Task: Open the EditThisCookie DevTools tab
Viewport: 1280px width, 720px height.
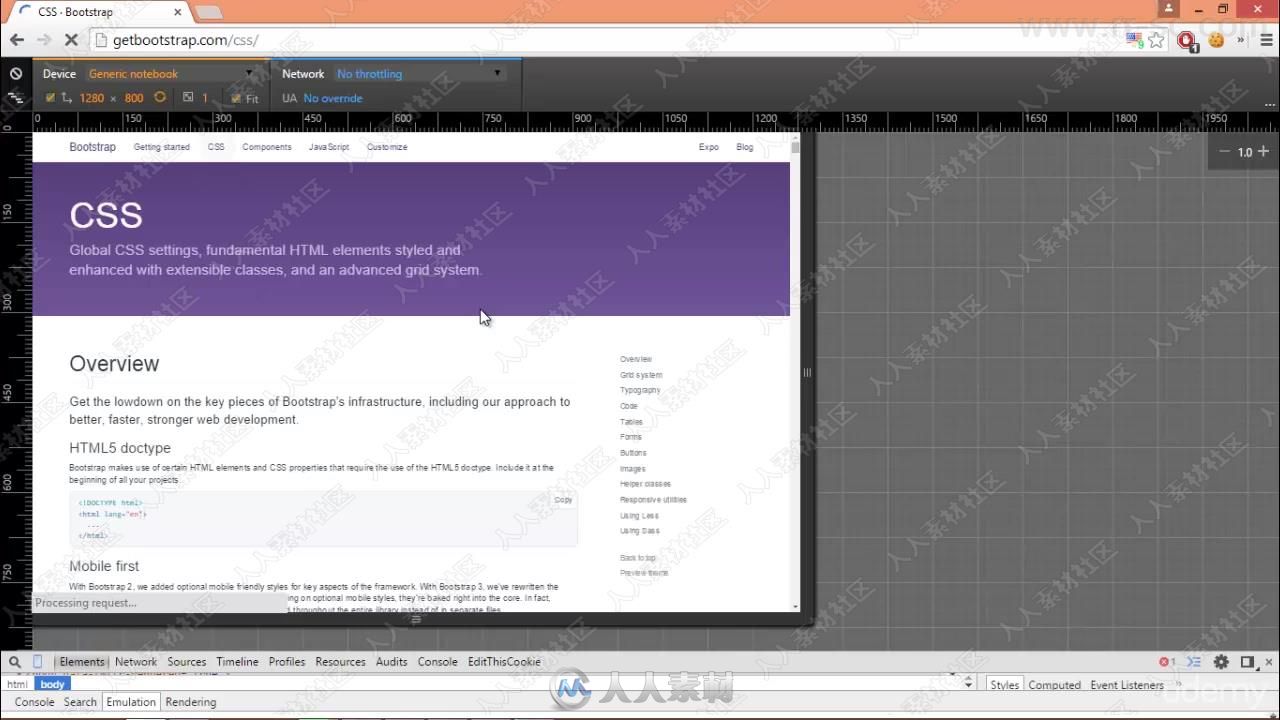Action: click(x=505, y=662)
